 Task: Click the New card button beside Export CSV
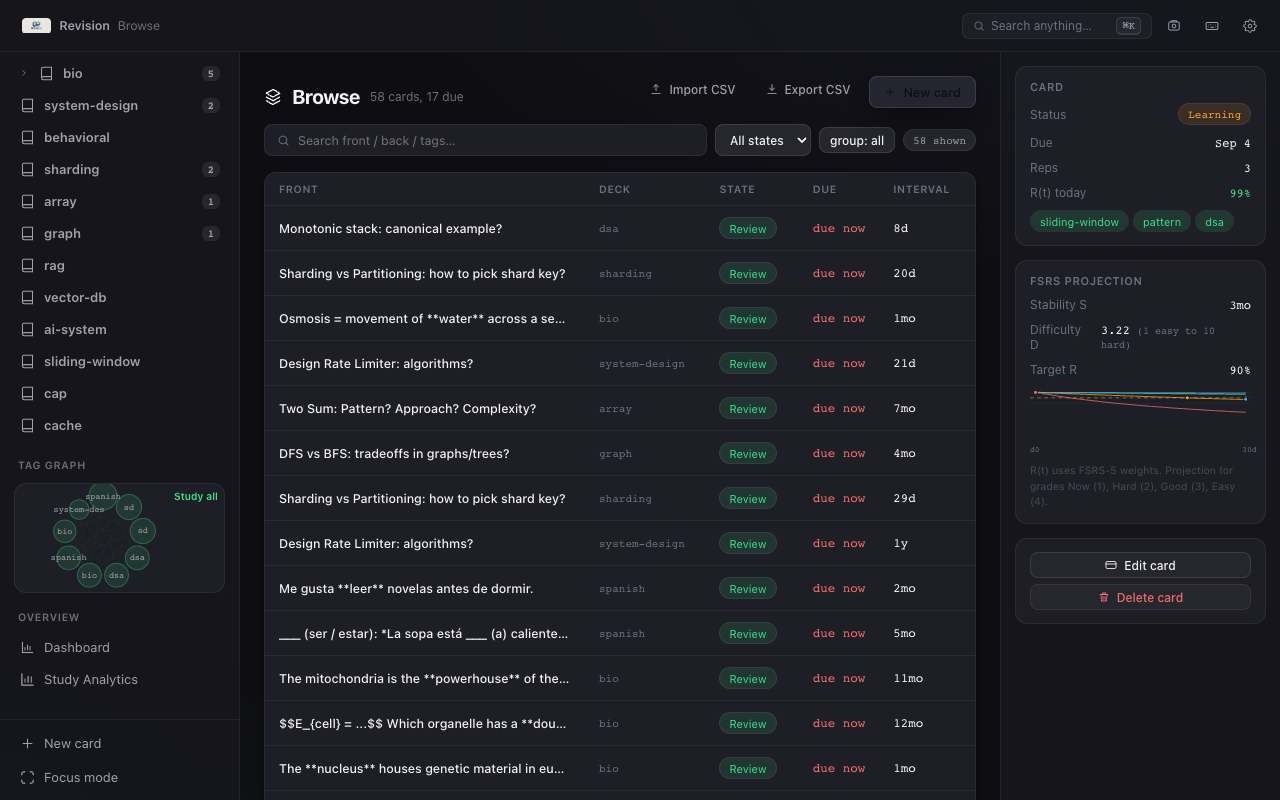922,92
